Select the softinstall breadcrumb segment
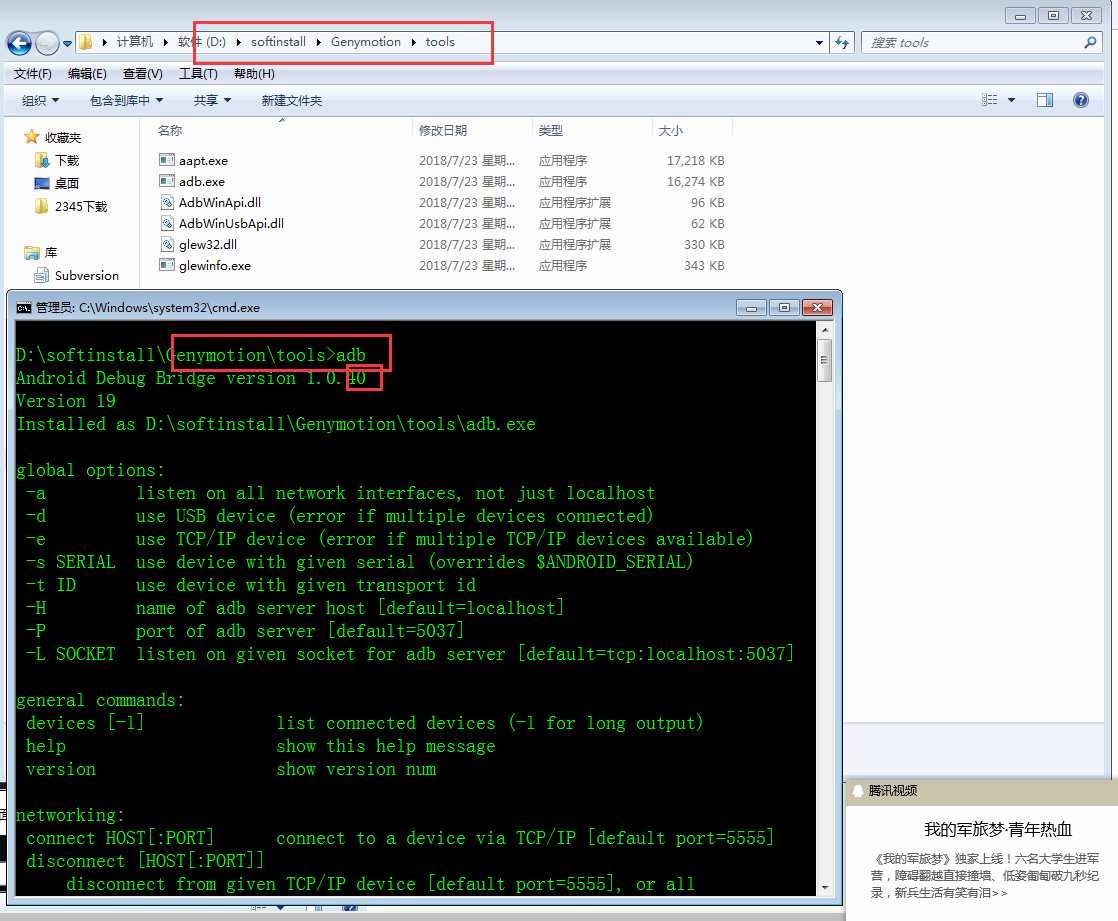 278,42
